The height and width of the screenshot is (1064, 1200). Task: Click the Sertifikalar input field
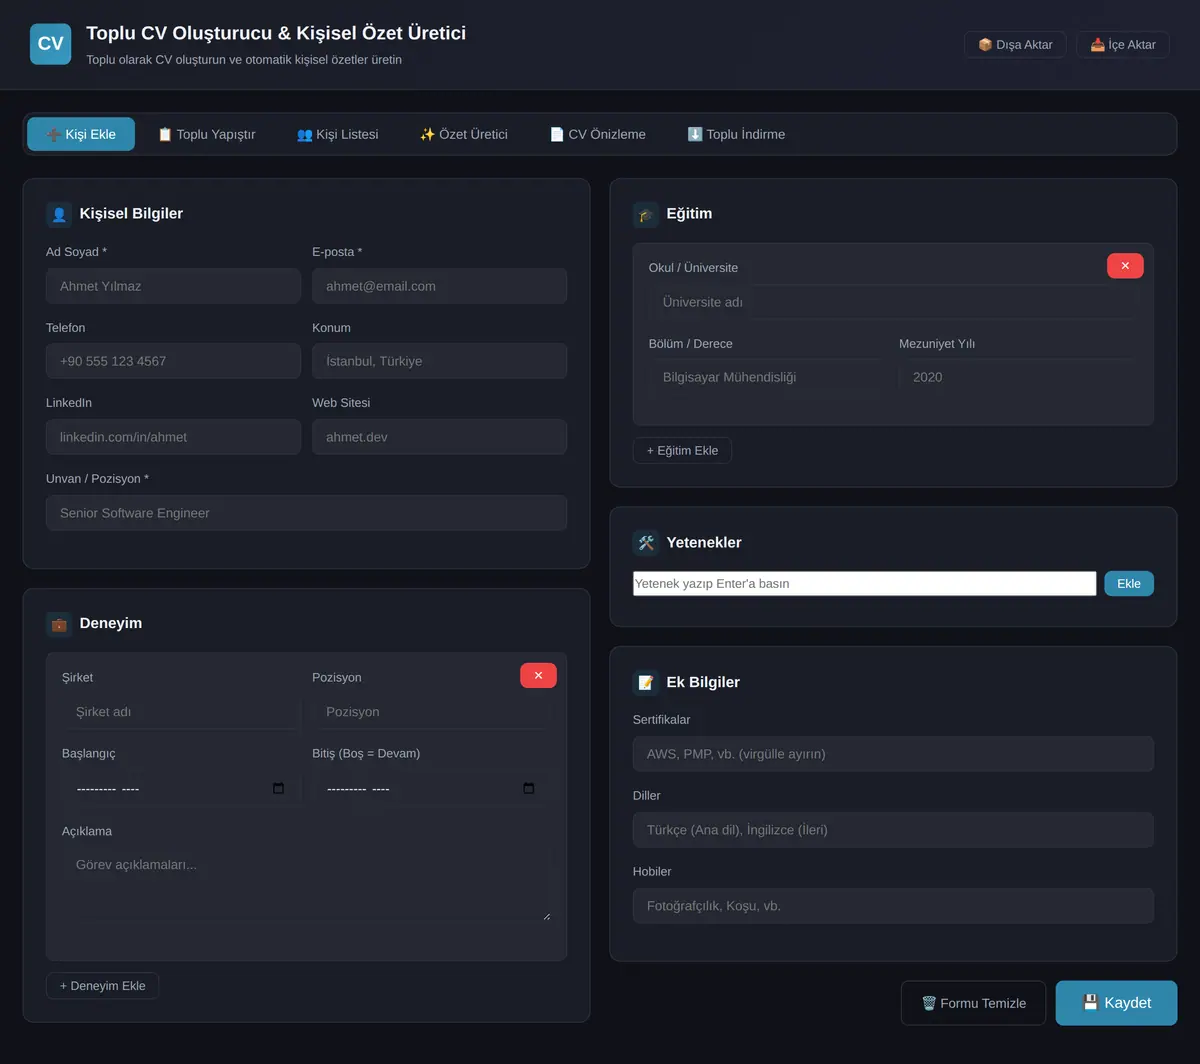[893, 754]
